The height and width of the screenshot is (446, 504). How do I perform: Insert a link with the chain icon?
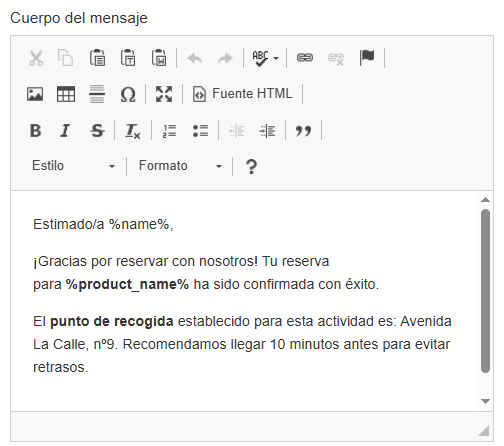coord(305,58)
